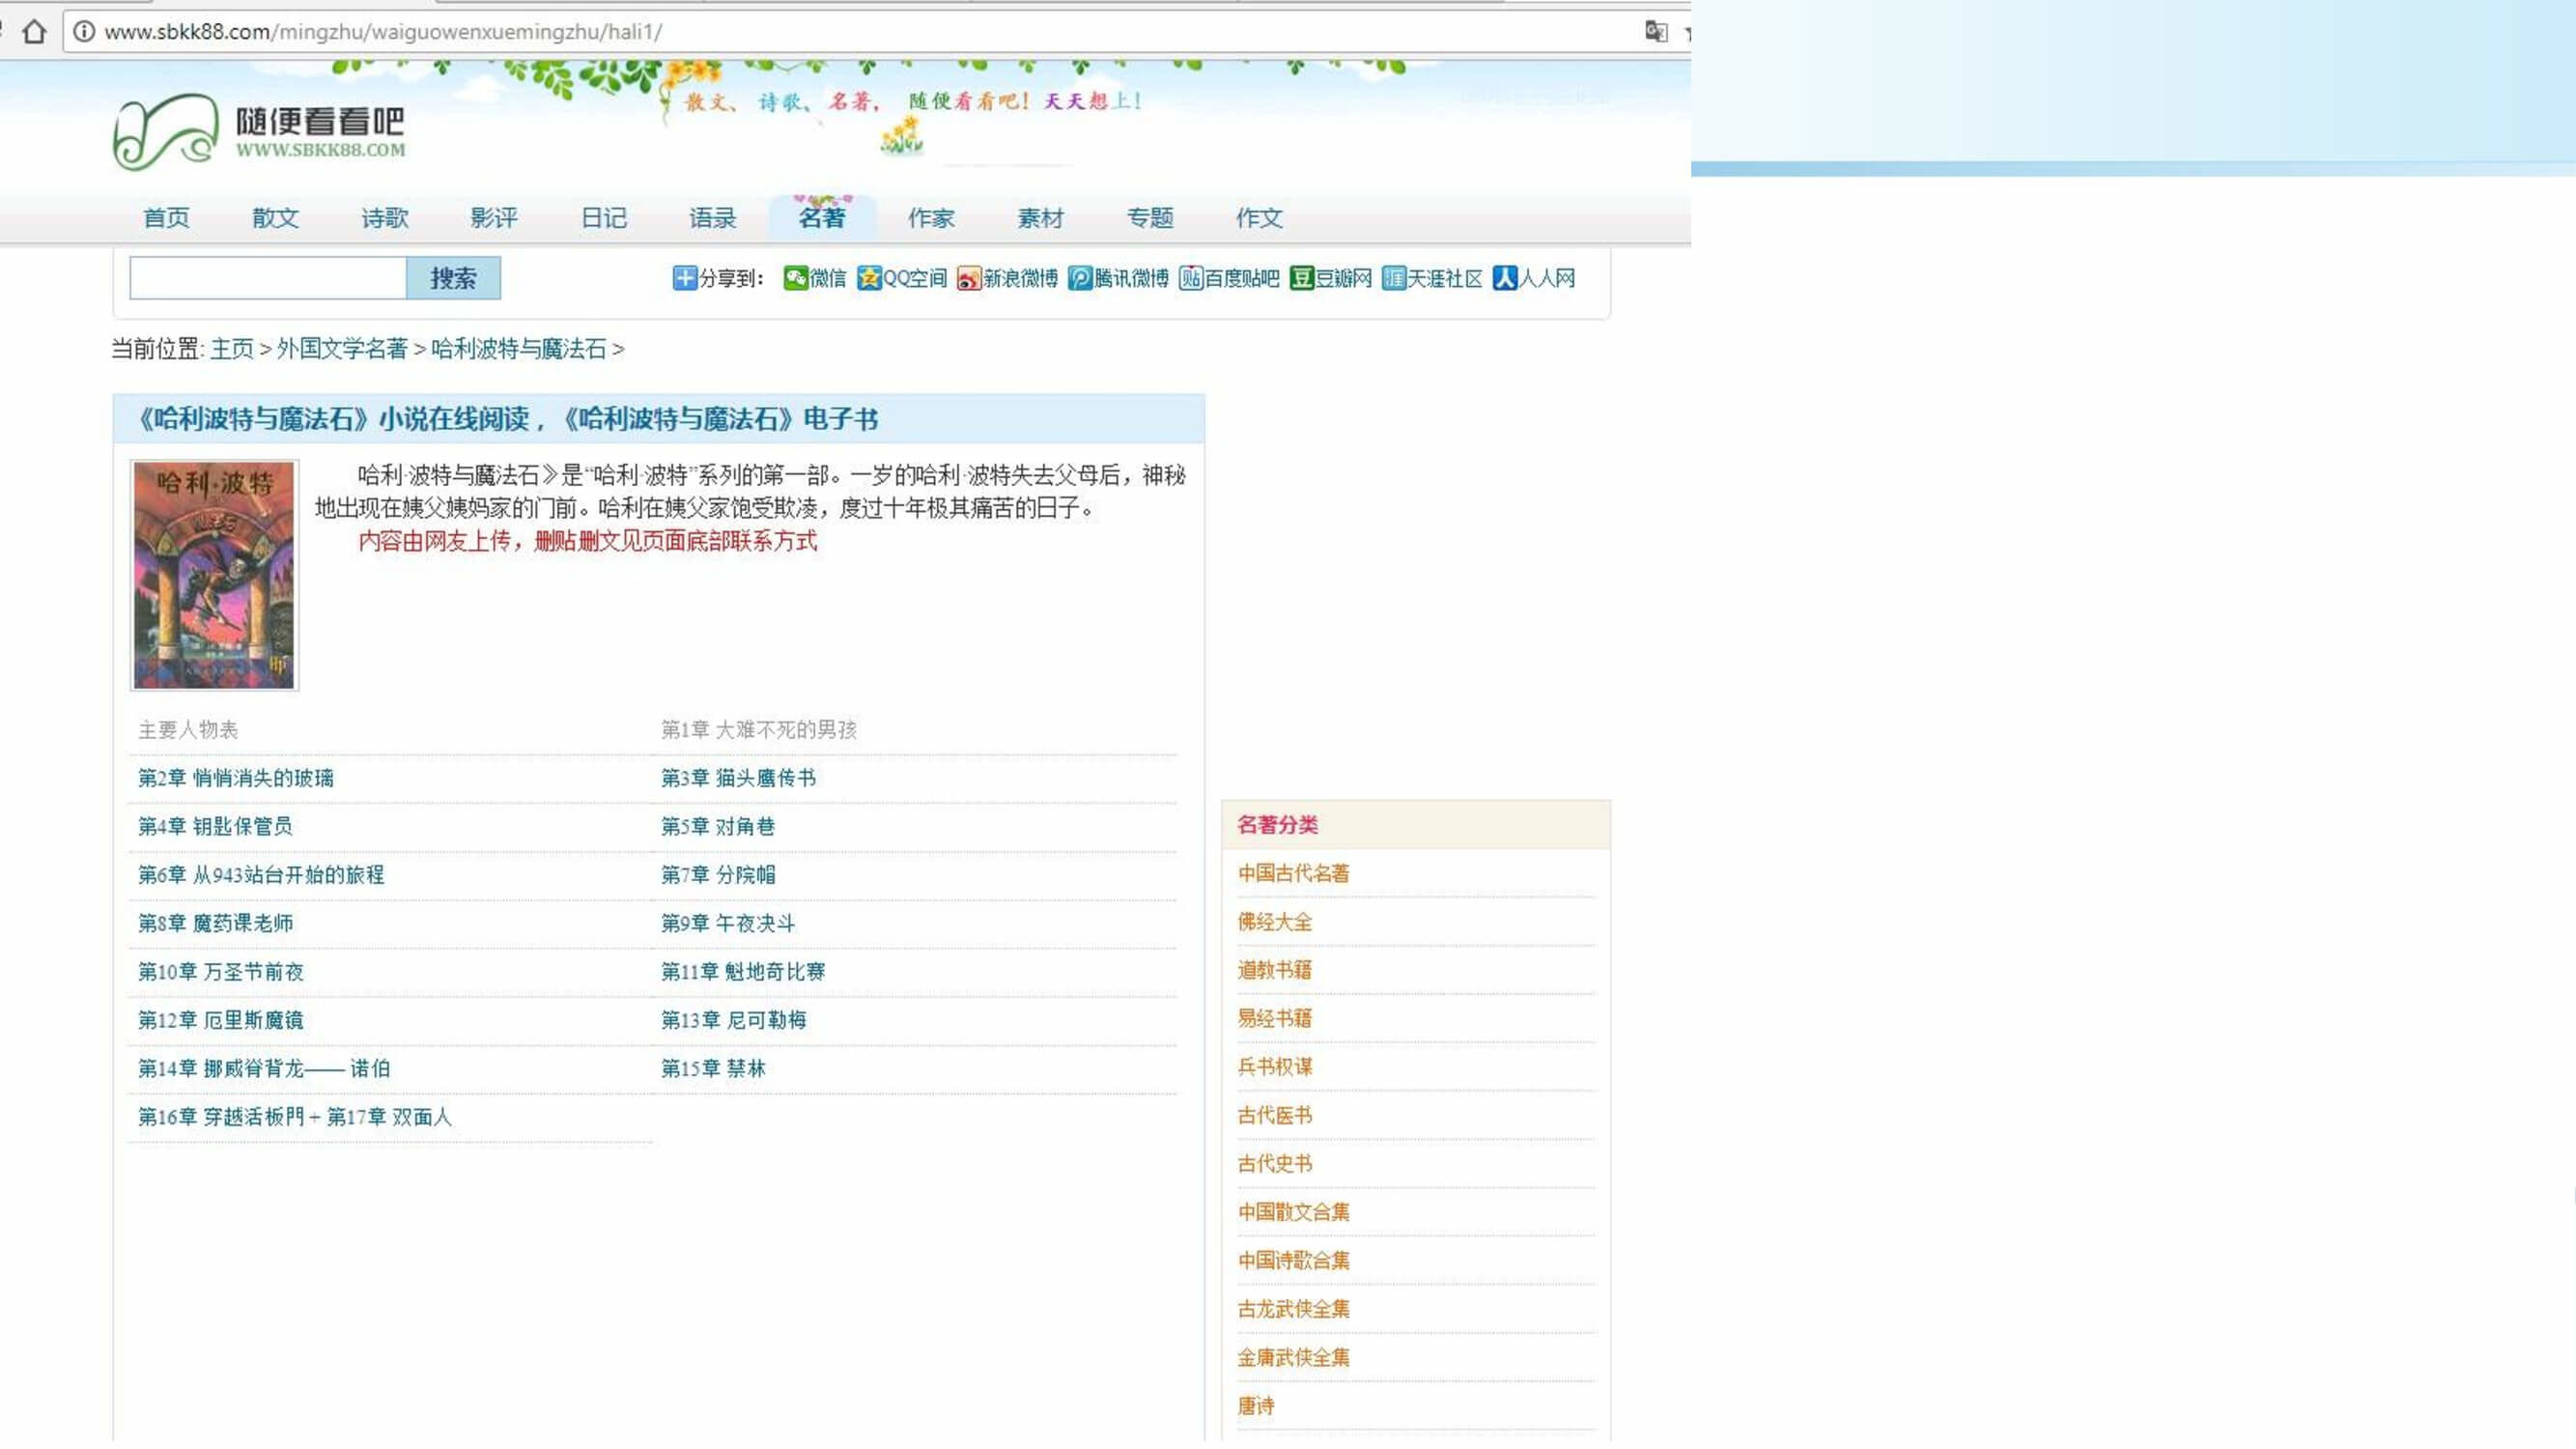
Task: Open 第4章 钥匙保管员
Action: pos(216,826)
